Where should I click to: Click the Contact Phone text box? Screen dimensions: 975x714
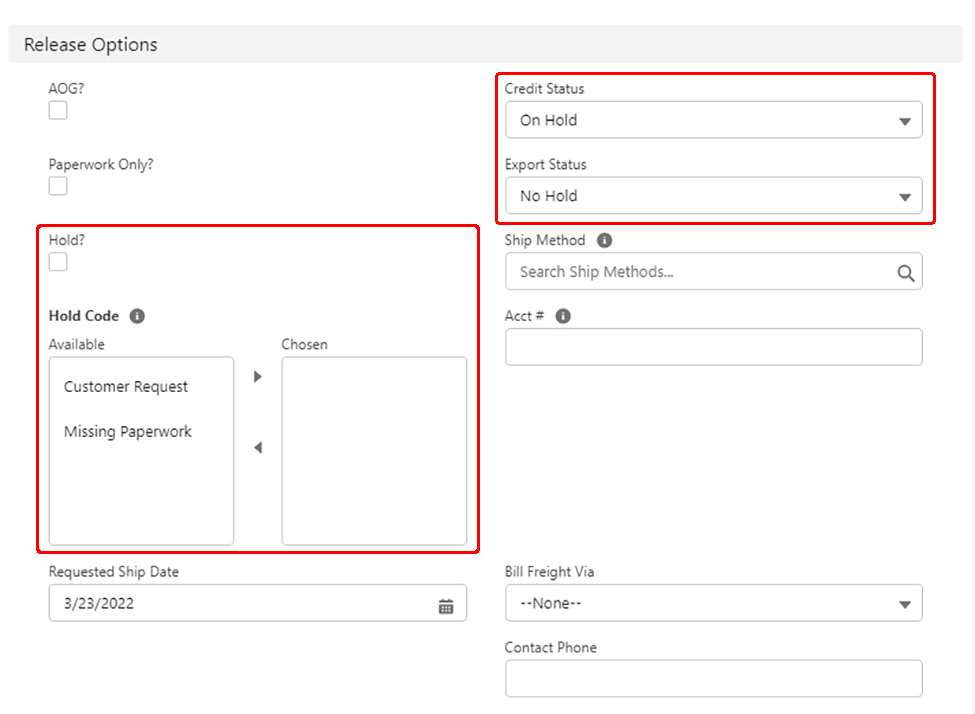pyautogui.click(x=713, y=678)
